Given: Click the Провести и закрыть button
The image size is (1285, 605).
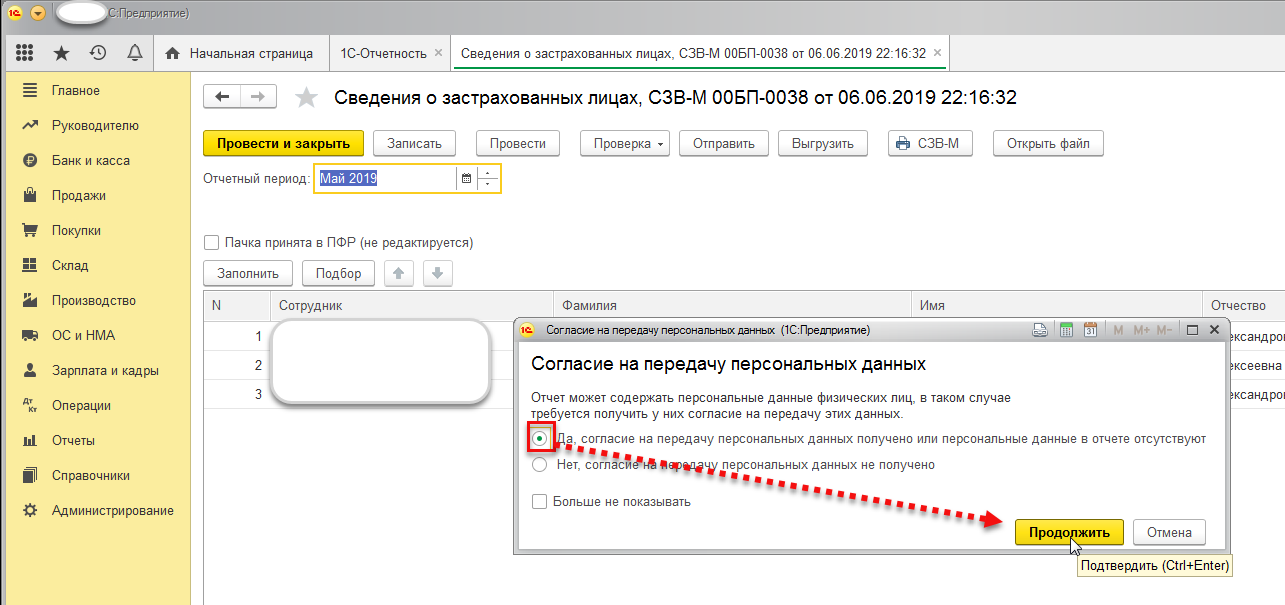Looking at the screenshot, I should [283, 143].
